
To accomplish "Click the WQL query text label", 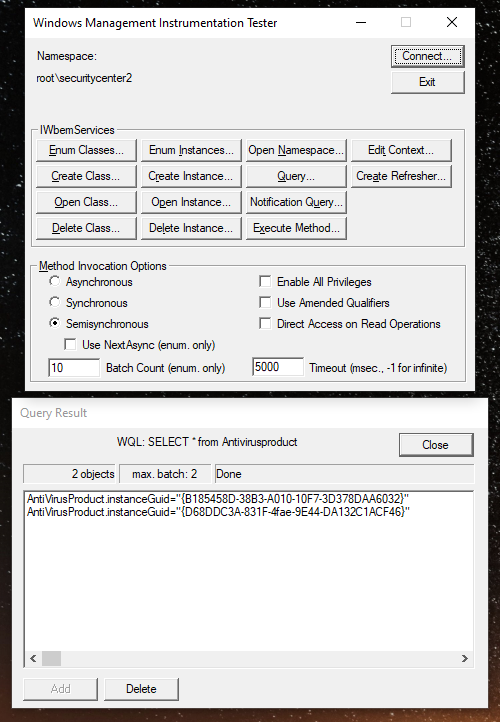I will pyautogui.click(x=207, y=442).
